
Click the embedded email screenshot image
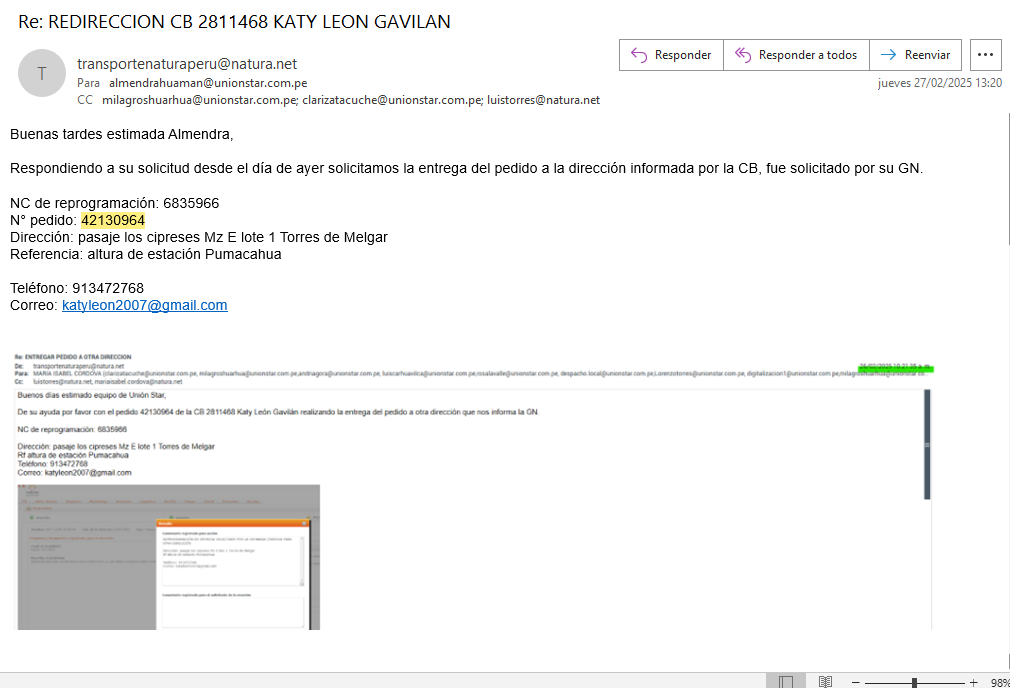(x=472, y=490)
